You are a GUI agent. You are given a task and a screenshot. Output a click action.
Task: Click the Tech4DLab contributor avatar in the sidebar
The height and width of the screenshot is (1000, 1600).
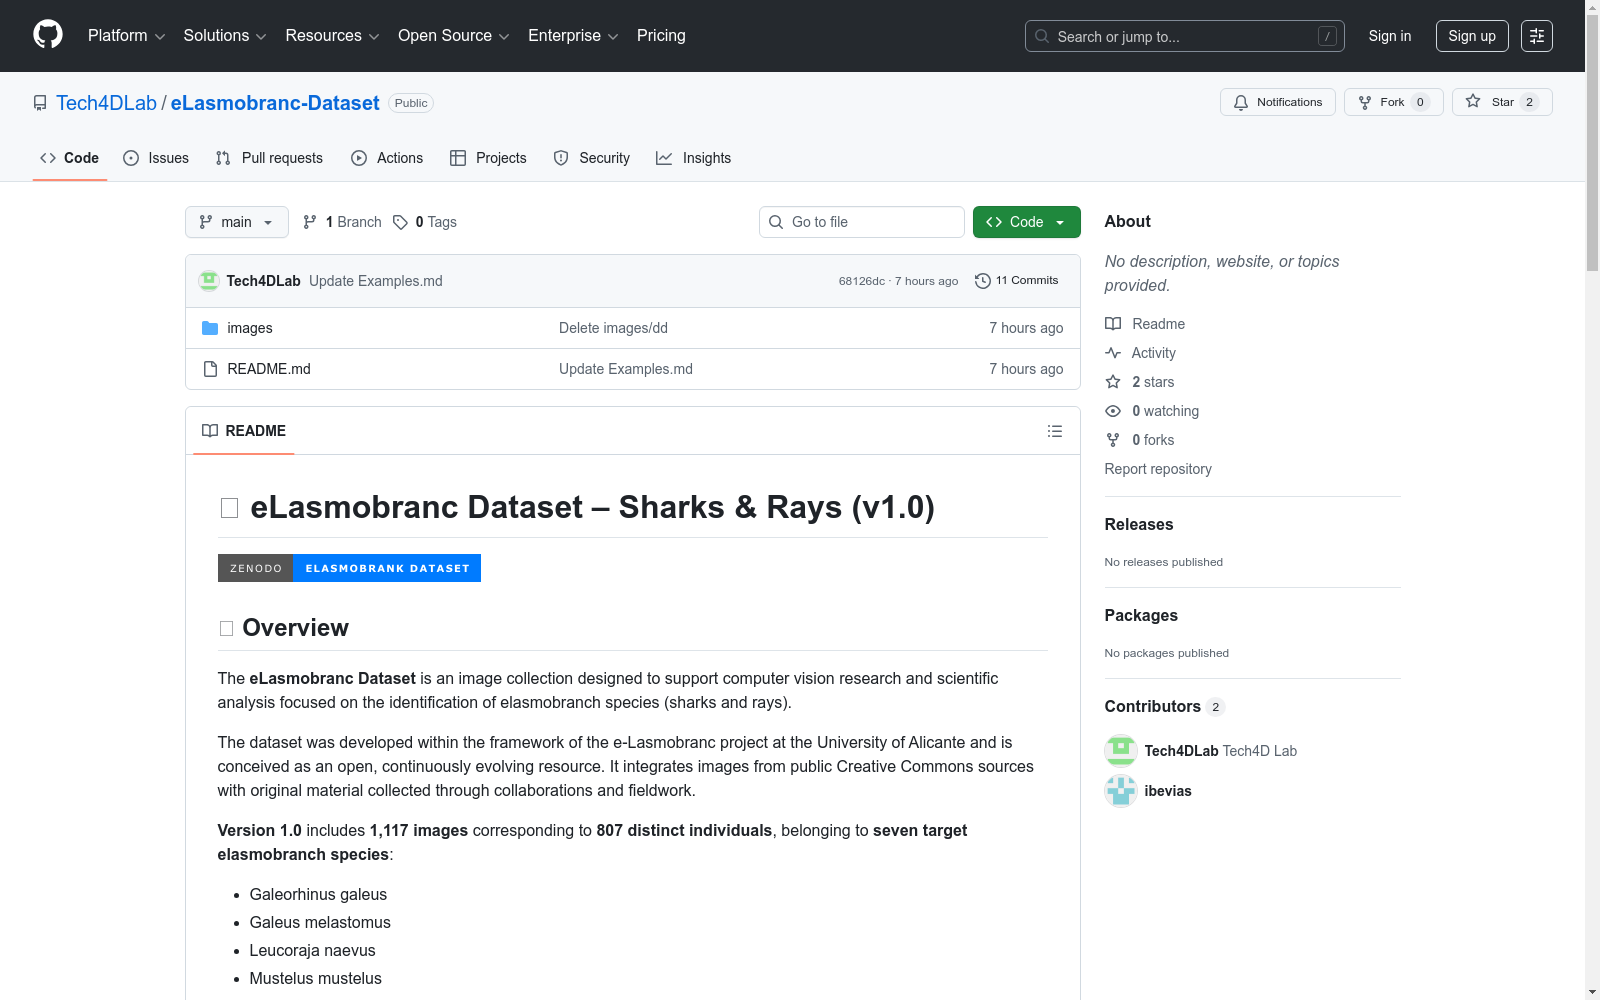point(1121,751)
